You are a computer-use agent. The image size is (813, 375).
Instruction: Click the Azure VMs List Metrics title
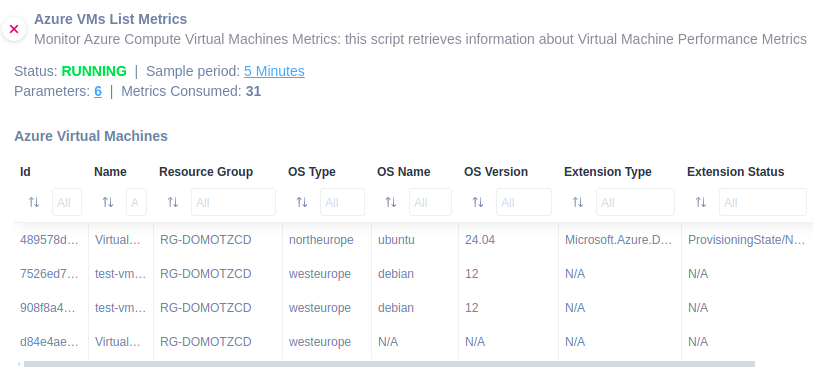pos(110,19)
